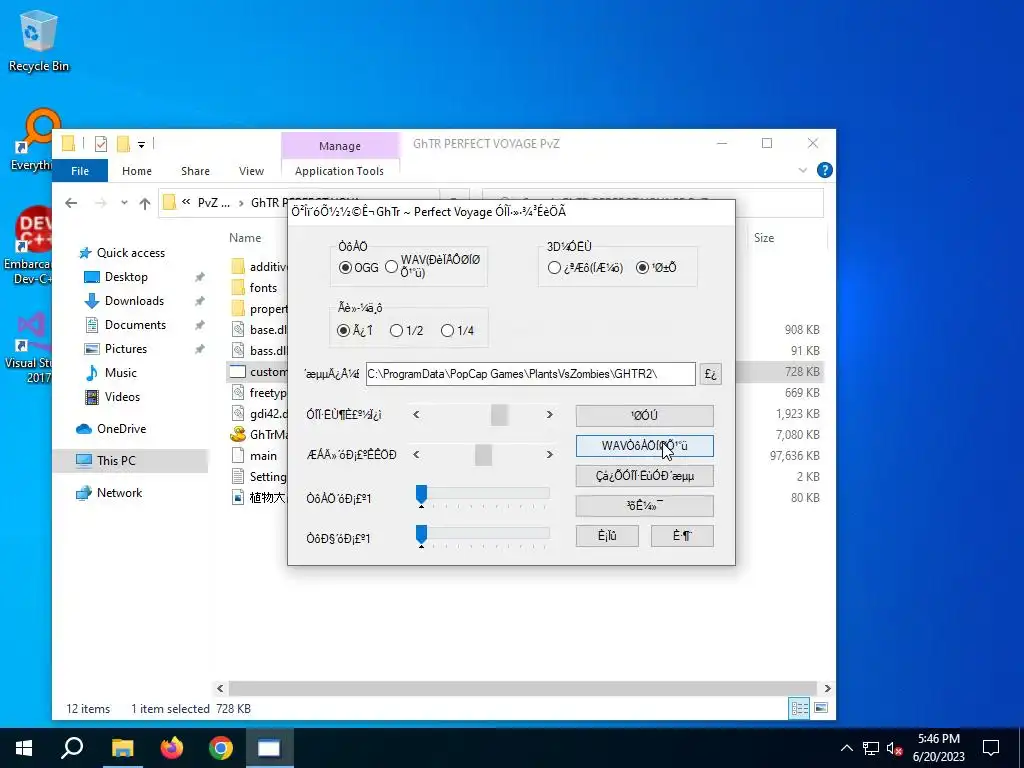Switch to large icons view in Explorer
The image size is (1024, 768).
tap(821, 709)
